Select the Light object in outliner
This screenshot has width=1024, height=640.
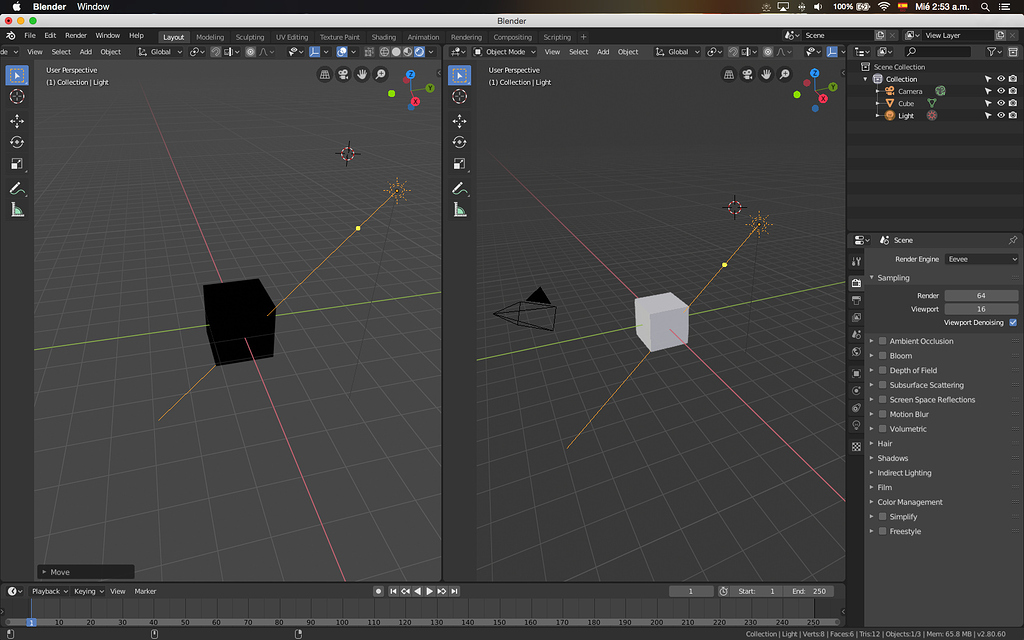click(905, 115)
